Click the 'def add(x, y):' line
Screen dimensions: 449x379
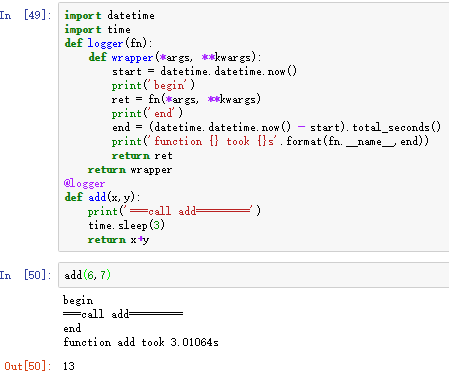point(102,197)
